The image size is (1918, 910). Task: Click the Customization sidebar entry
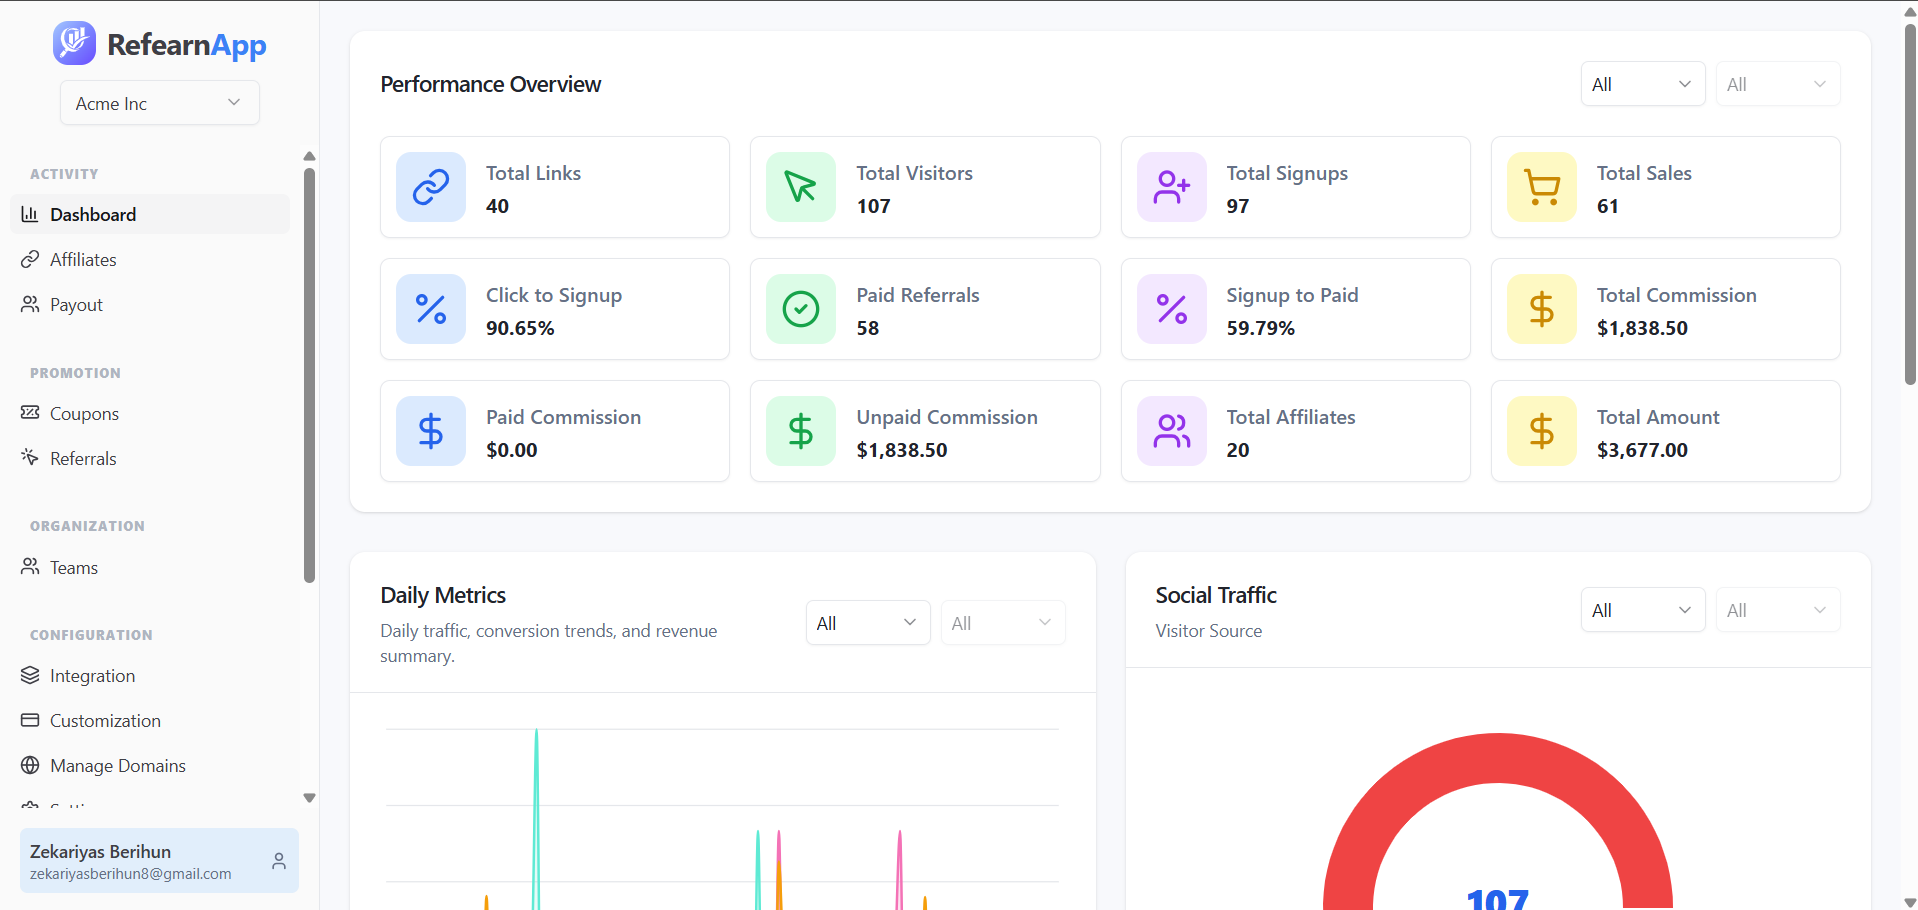click(x=105, y=720)
